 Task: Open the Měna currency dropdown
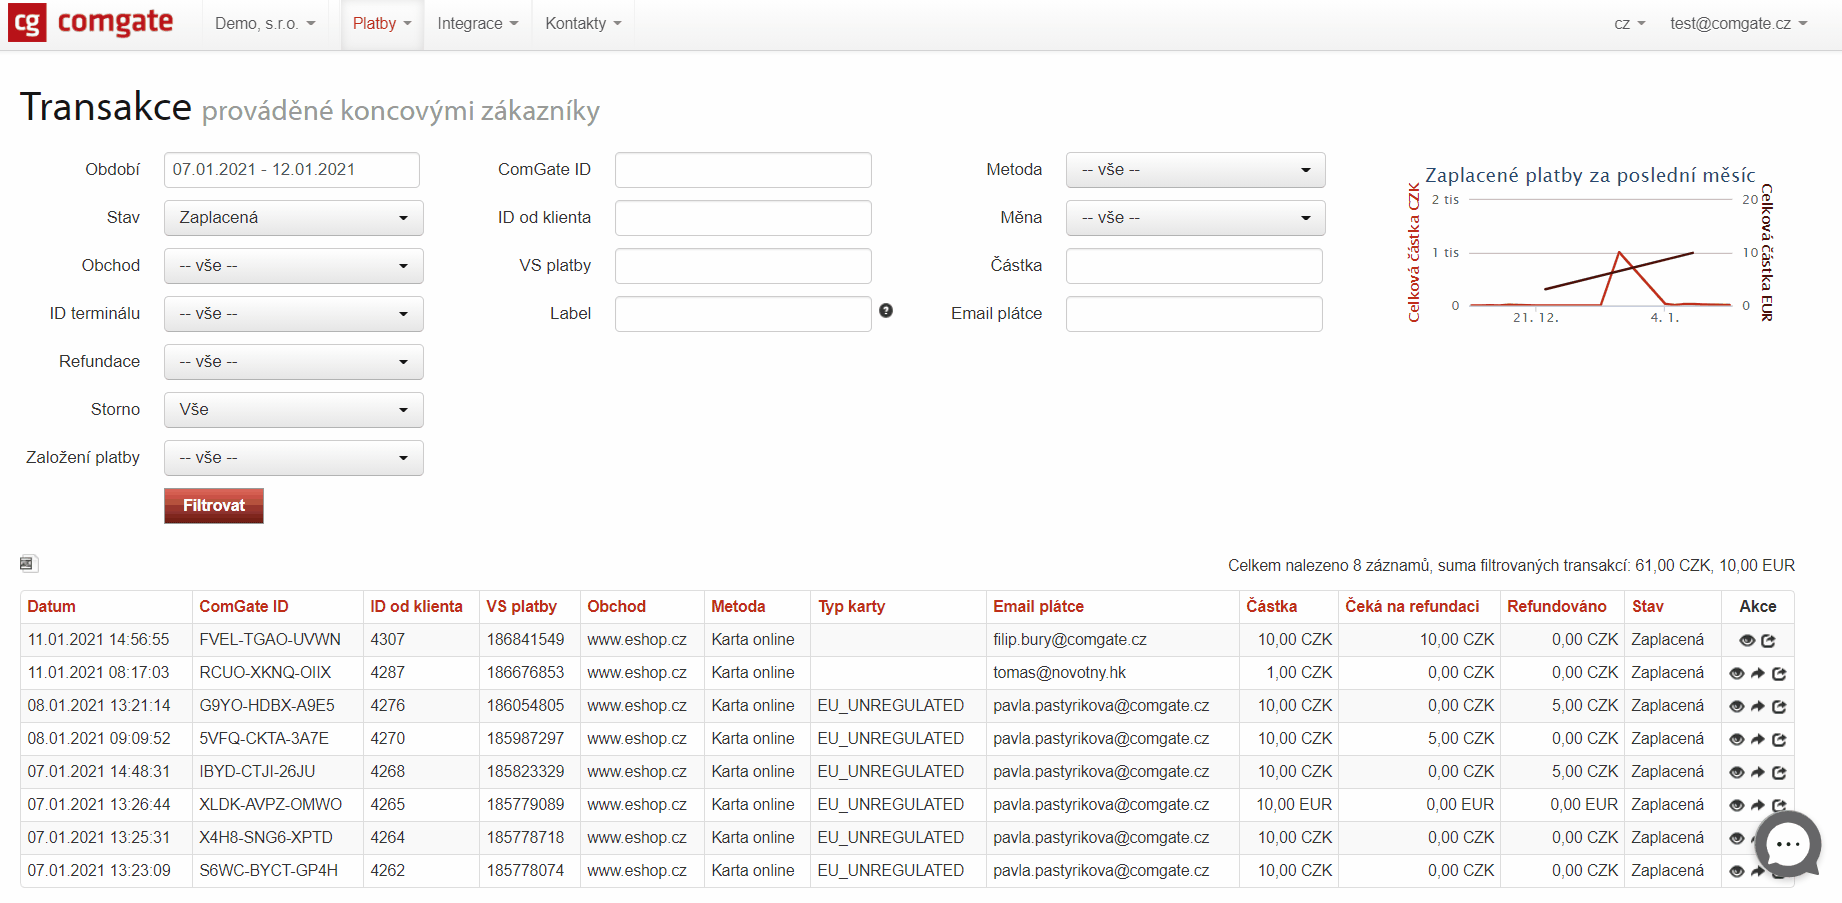[1195, 218]
